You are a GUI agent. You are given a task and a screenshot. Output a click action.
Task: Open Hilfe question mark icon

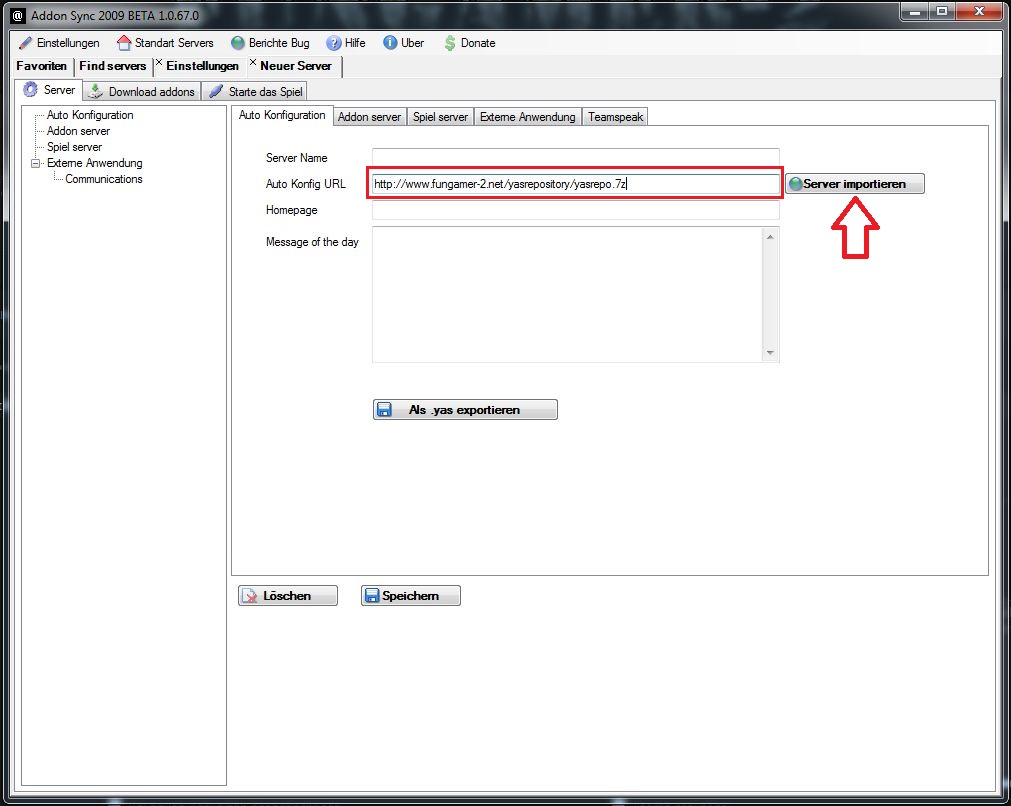click(334, 43)
